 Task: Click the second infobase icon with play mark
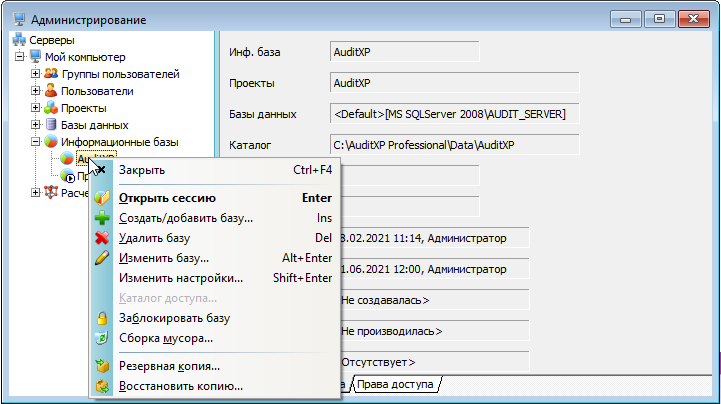coord(68,176)
